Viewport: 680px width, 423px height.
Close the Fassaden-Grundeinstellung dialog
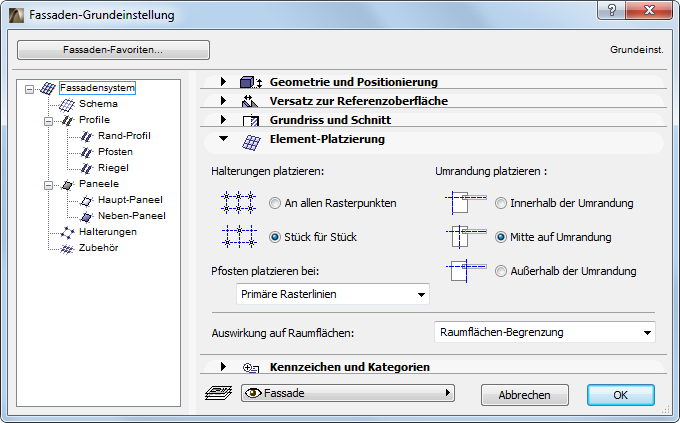649,10
